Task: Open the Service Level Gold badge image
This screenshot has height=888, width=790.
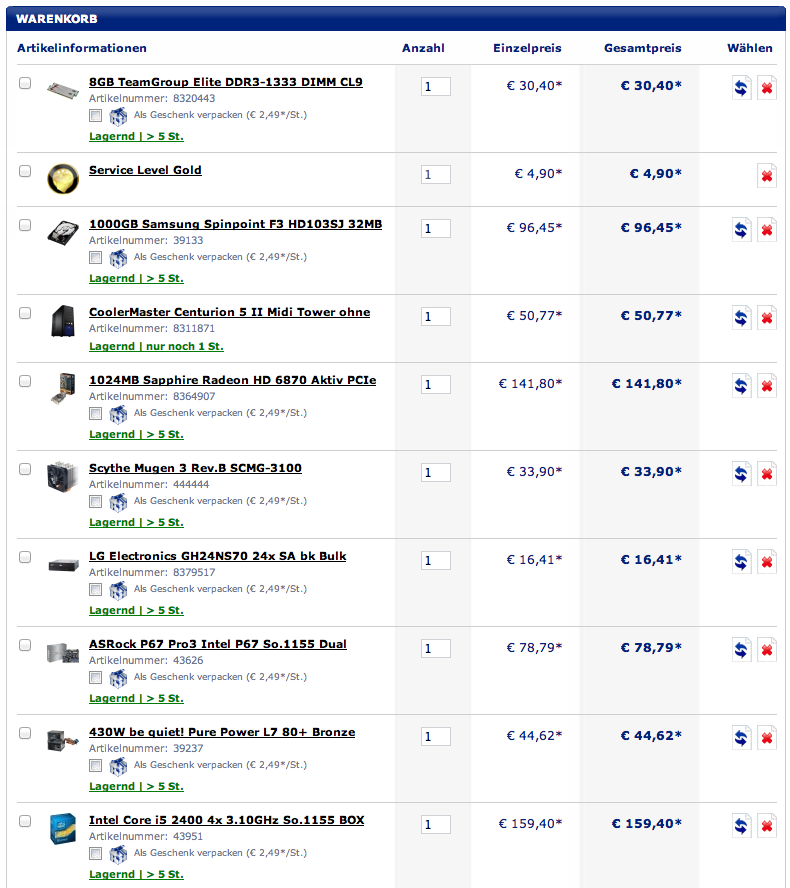Action: click(62, 178)
